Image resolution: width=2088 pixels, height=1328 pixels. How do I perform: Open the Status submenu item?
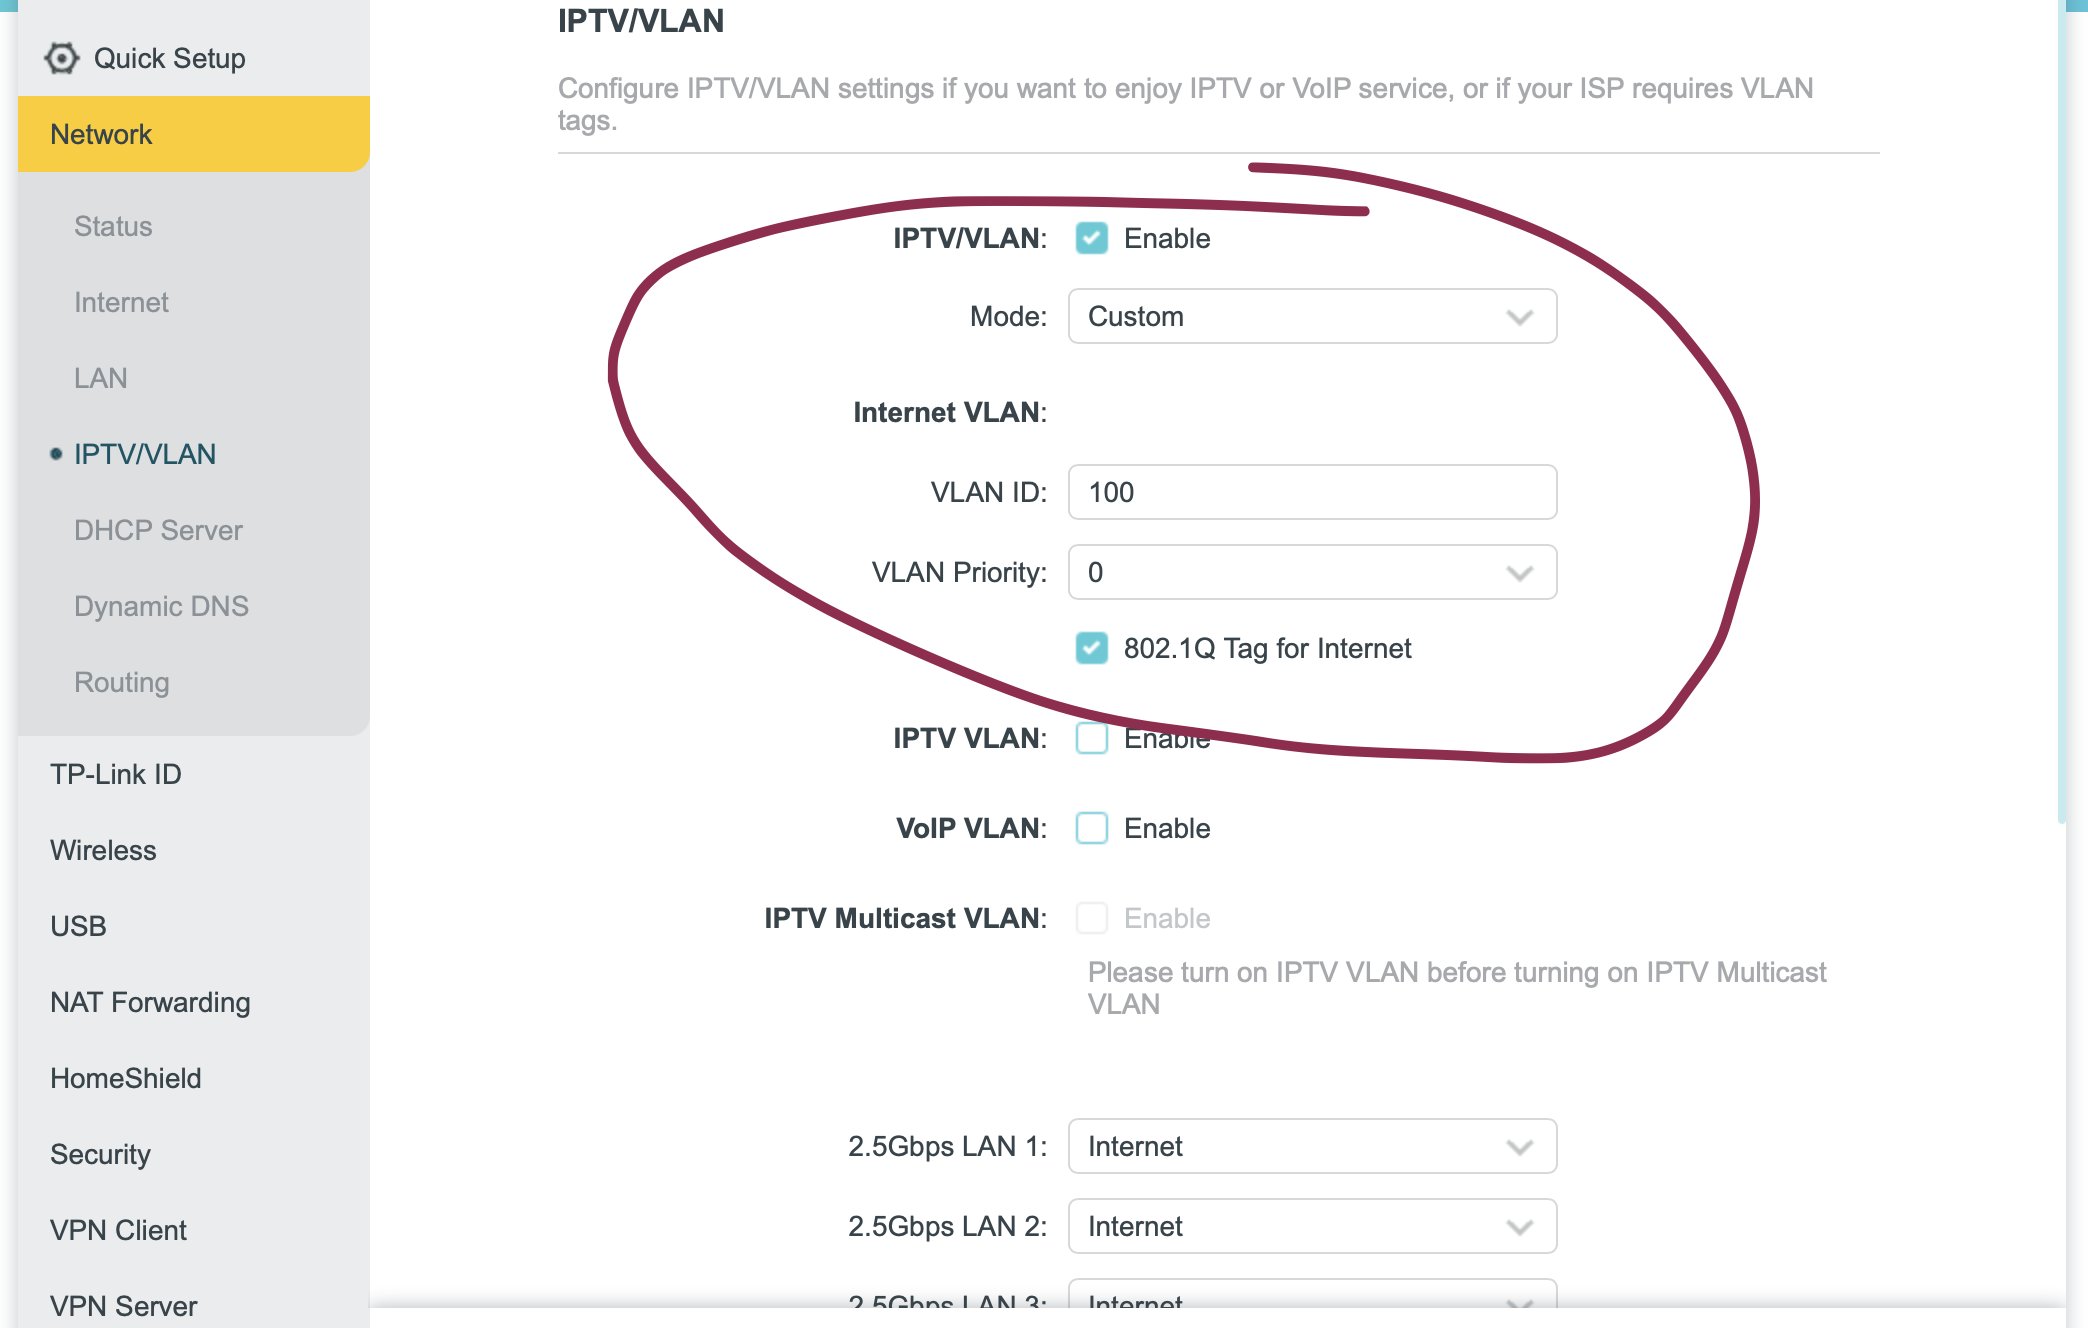coord(113,226)
